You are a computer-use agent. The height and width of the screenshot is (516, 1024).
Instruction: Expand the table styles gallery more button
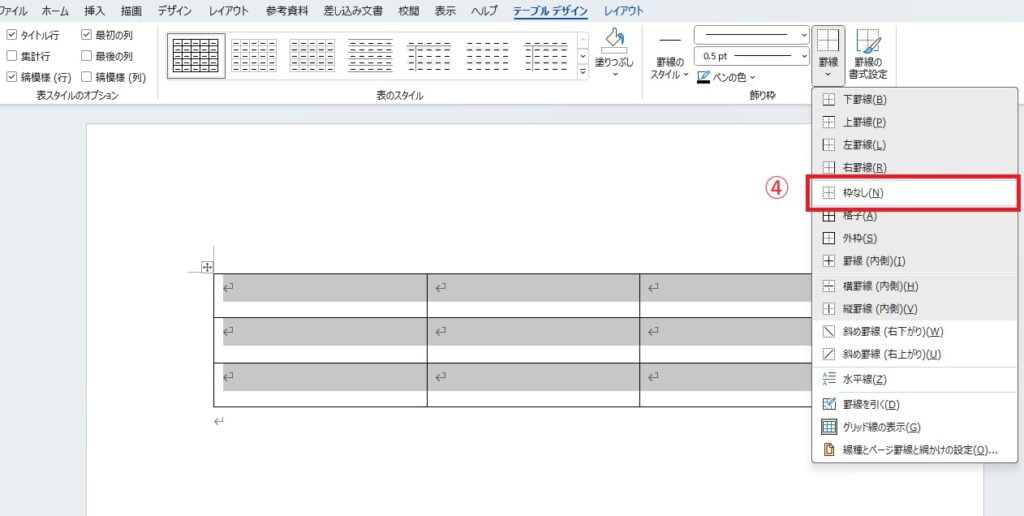pos(583,72)
